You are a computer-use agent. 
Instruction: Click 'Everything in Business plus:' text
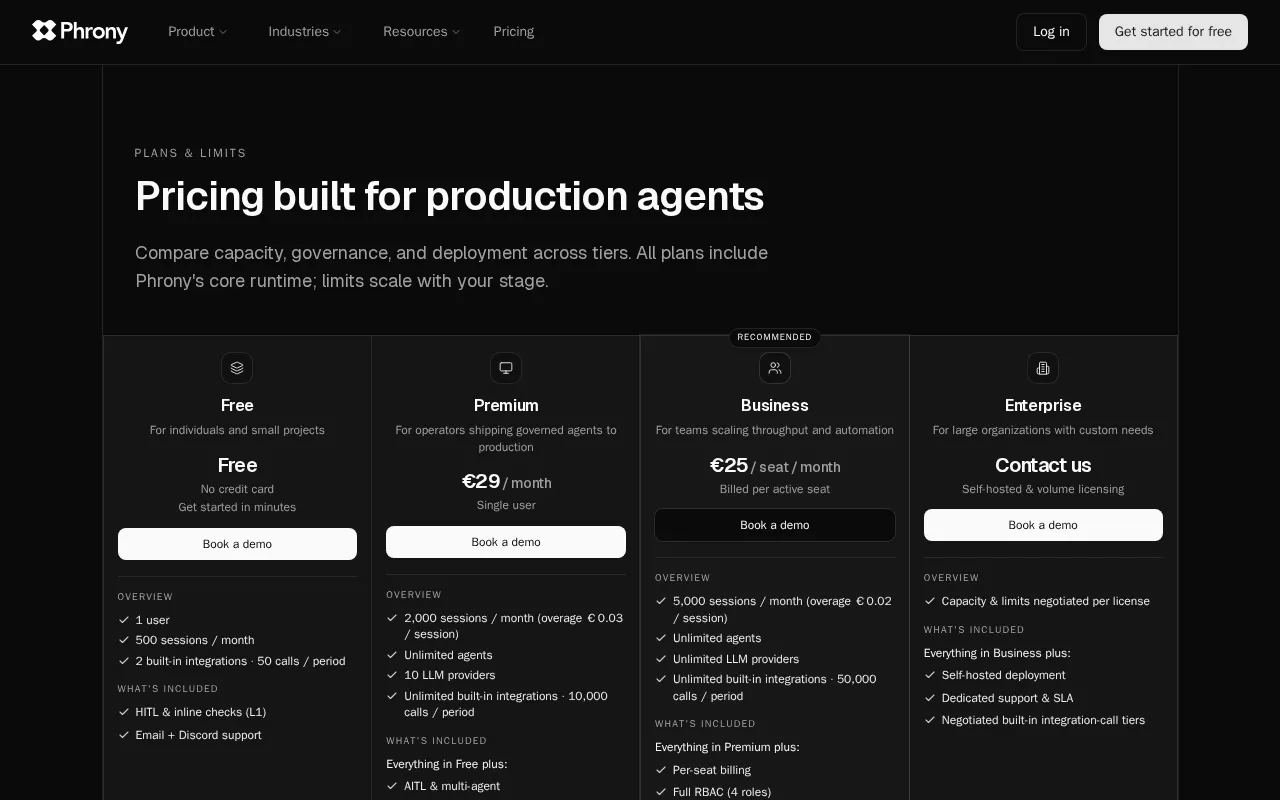(x=997, y=653)
